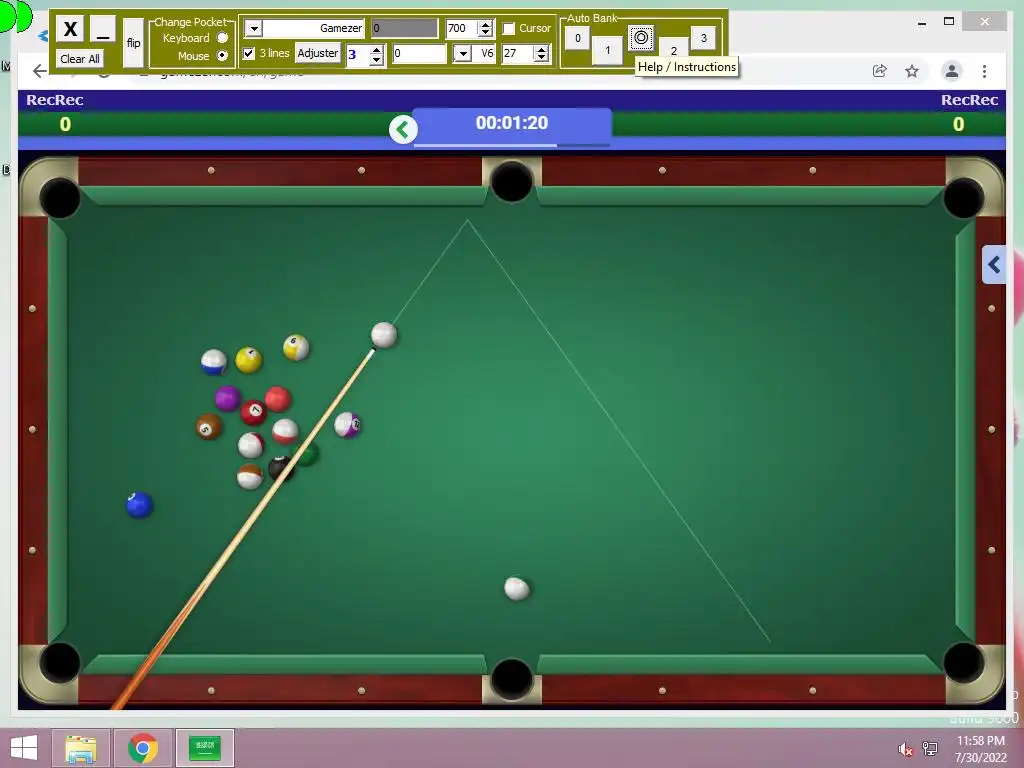Click the solid purple ball
The width and height of the screenshot is (1024, 768).
227,398
